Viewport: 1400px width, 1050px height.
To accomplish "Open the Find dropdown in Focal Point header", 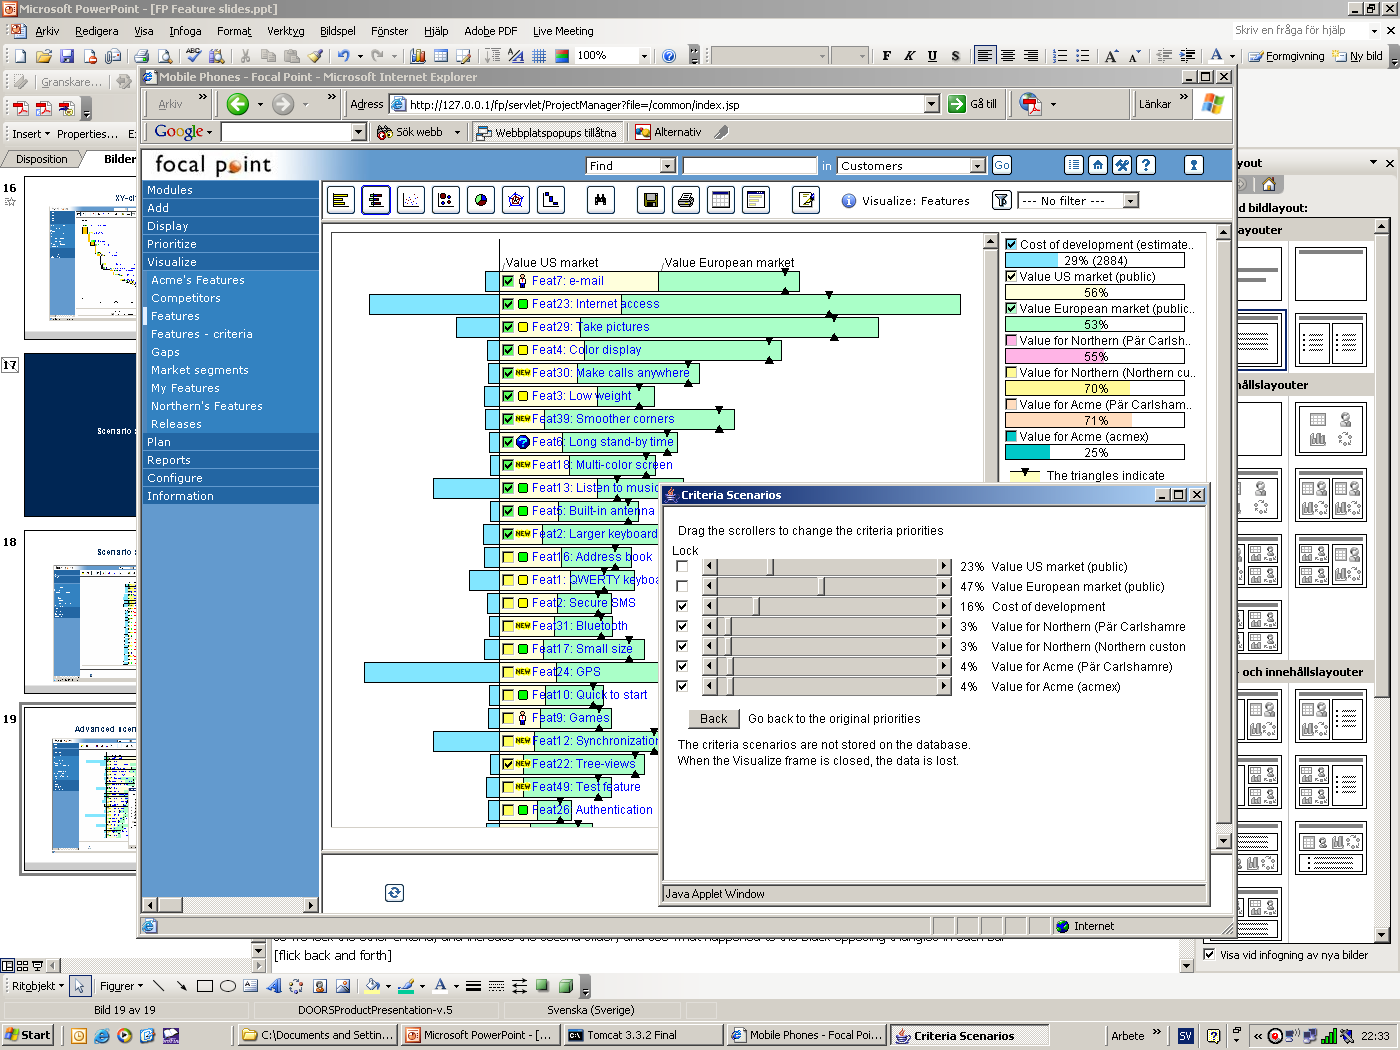I will (x=668, y=166).
